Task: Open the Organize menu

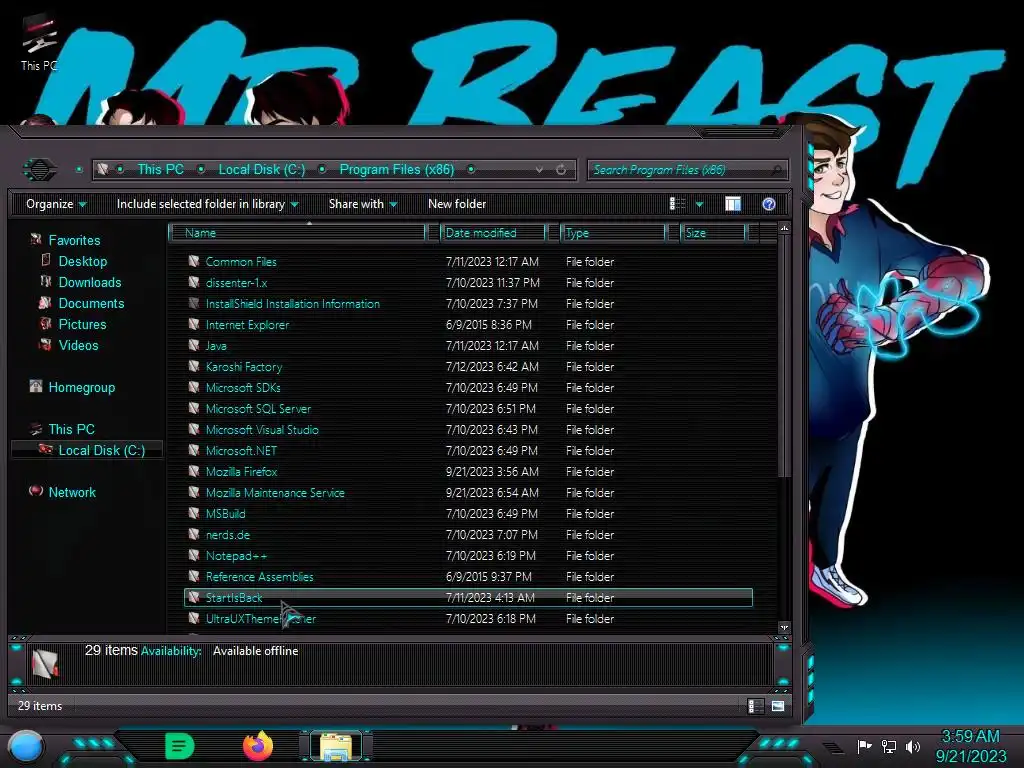Action: tap(56, 204)
